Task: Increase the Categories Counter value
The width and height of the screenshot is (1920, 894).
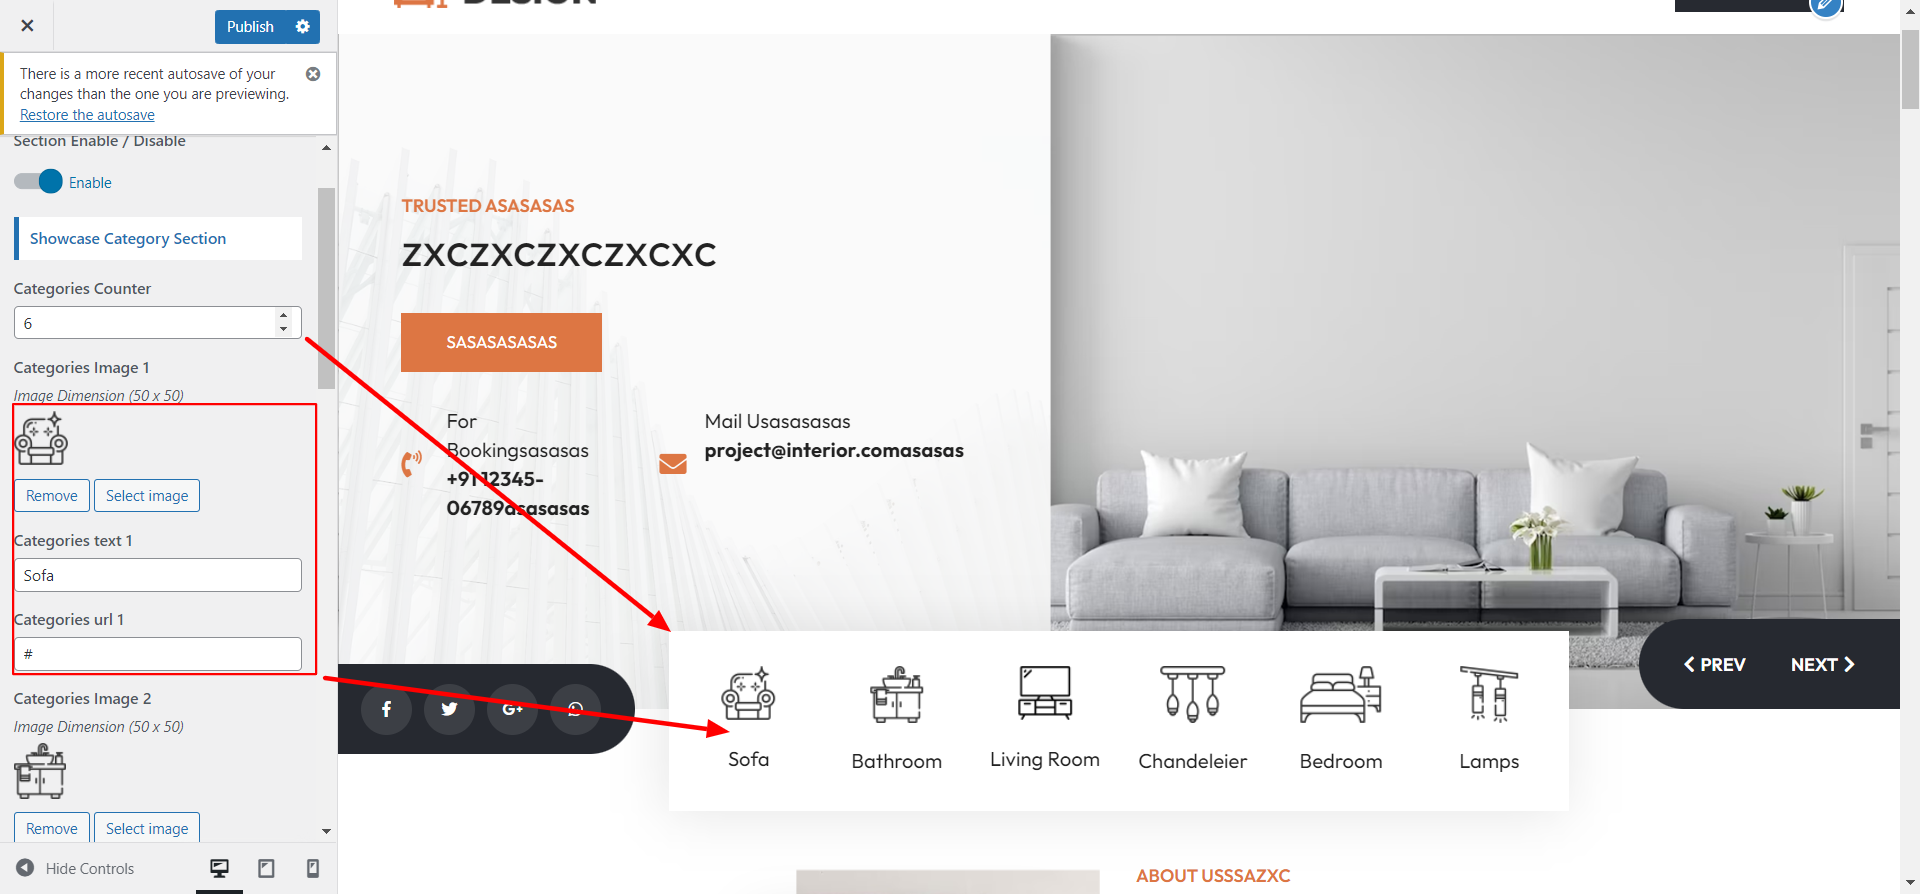Action: click(x=284, y=316)
